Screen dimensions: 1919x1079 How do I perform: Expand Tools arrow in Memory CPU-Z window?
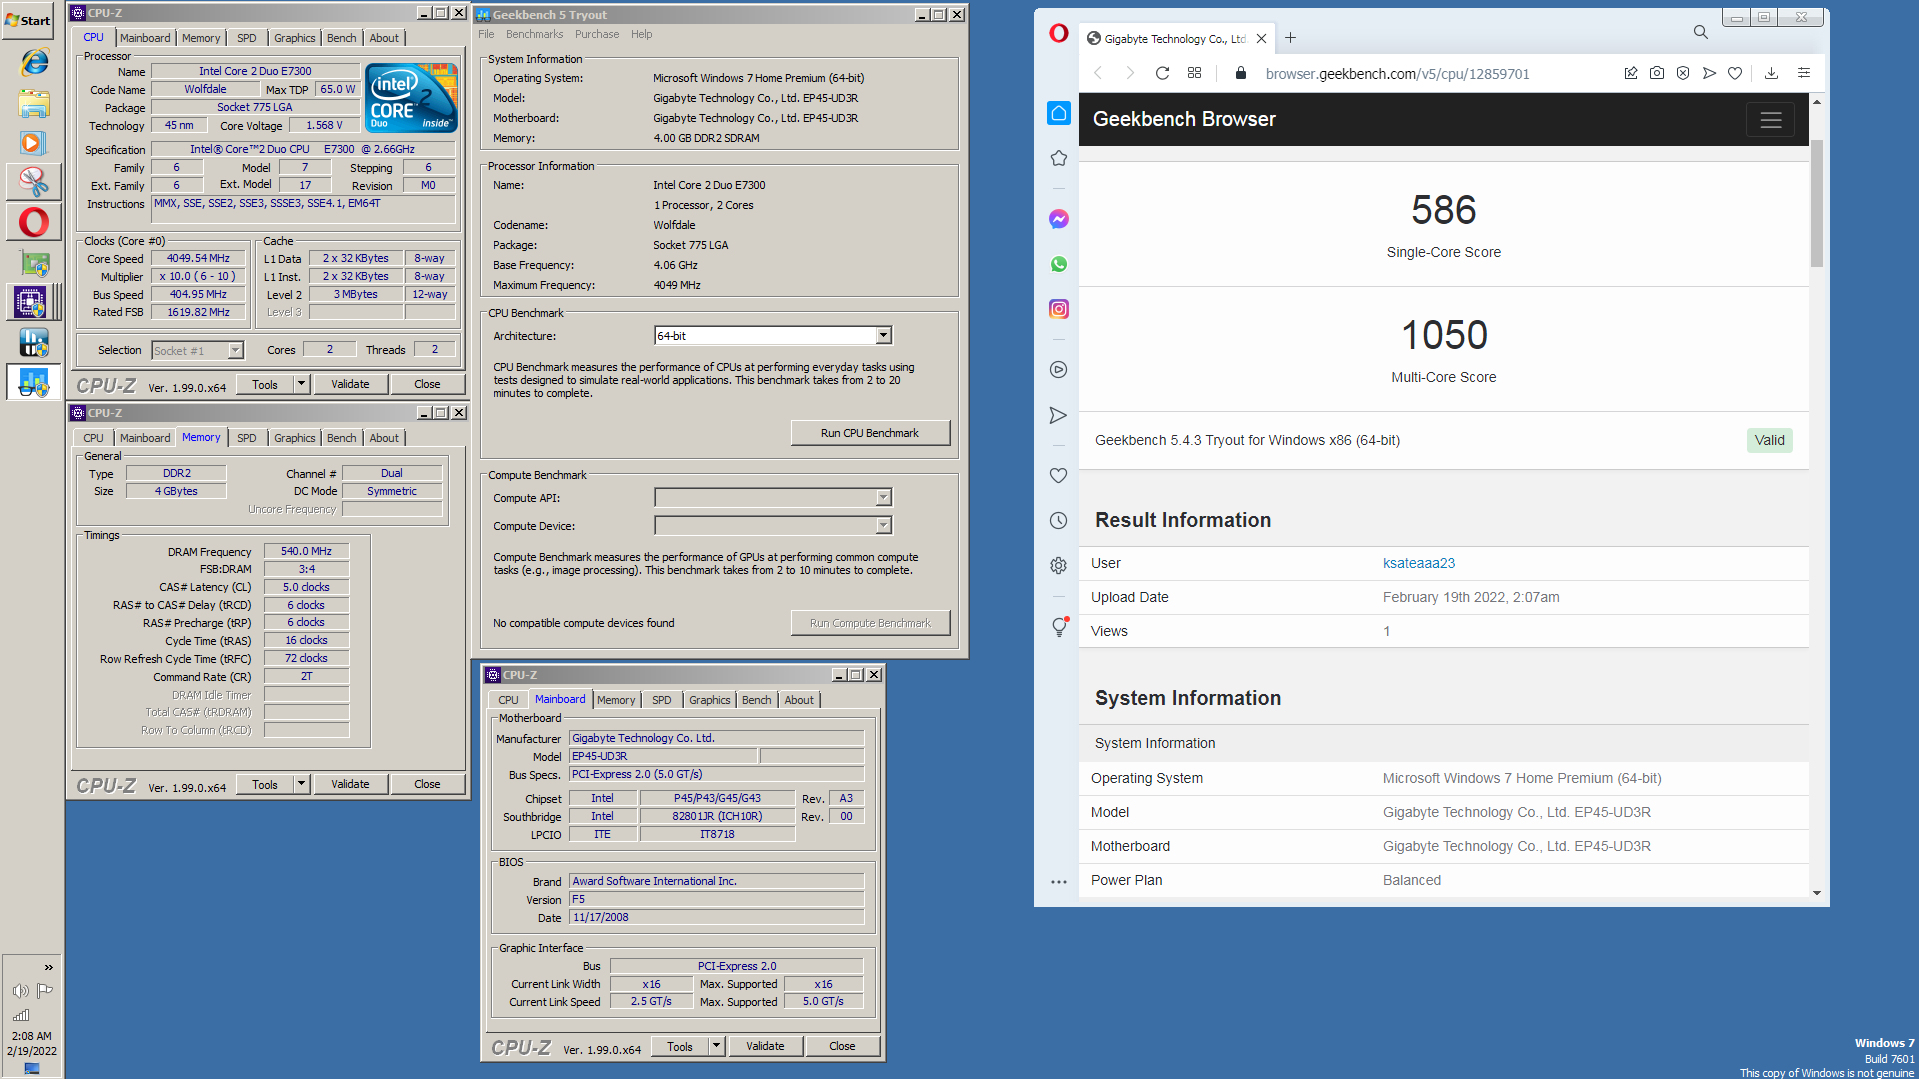(x=301, y=784)
